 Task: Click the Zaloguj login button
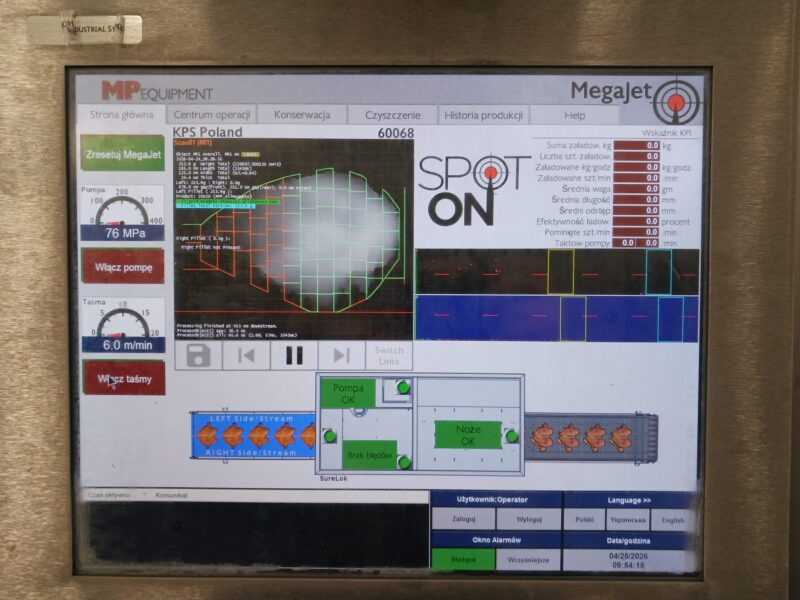click(463, 519)
